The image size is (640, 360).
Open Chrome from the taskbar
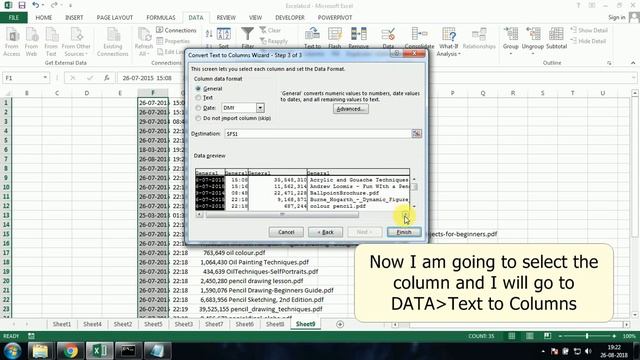(70, 351)
